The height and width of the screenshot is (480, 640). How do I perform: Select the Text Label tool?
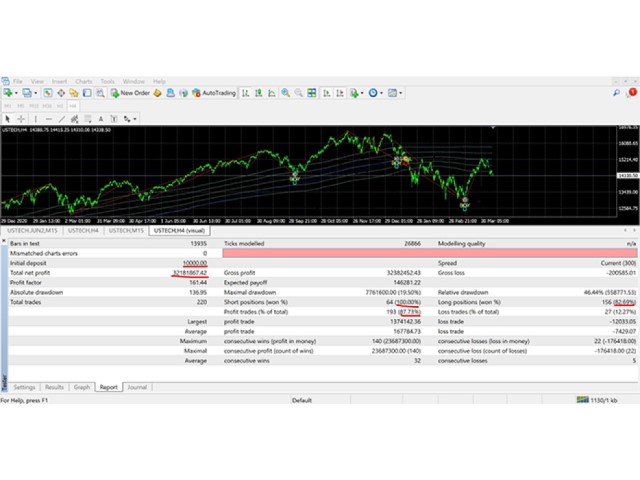(x=114, y=119)
